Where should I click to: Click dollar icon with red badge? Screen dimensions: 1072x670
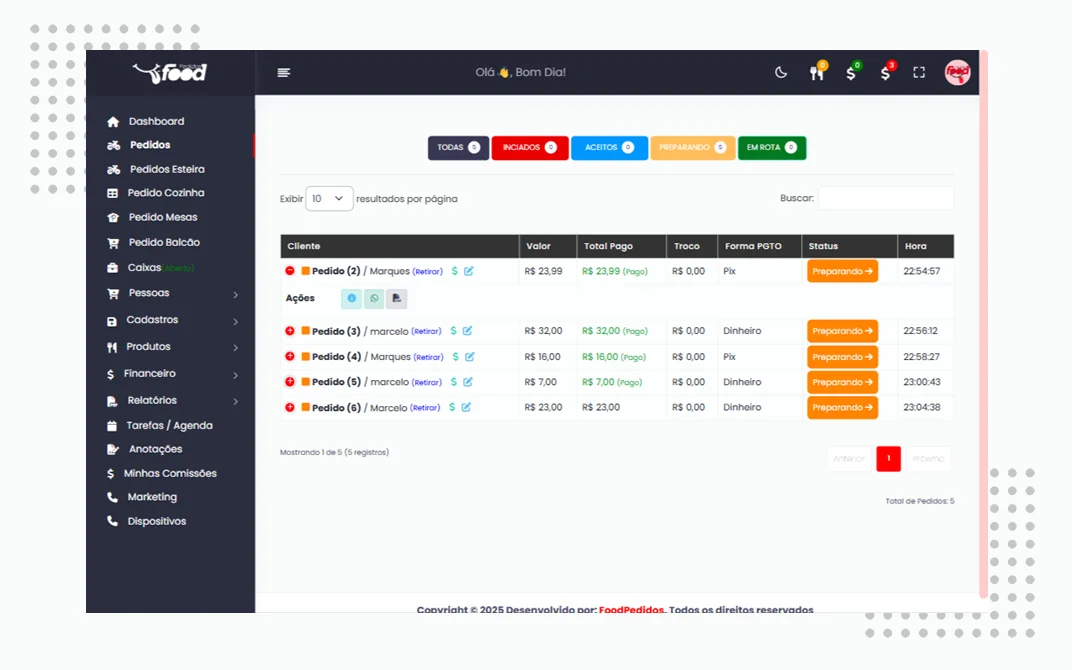coord(887,72)
